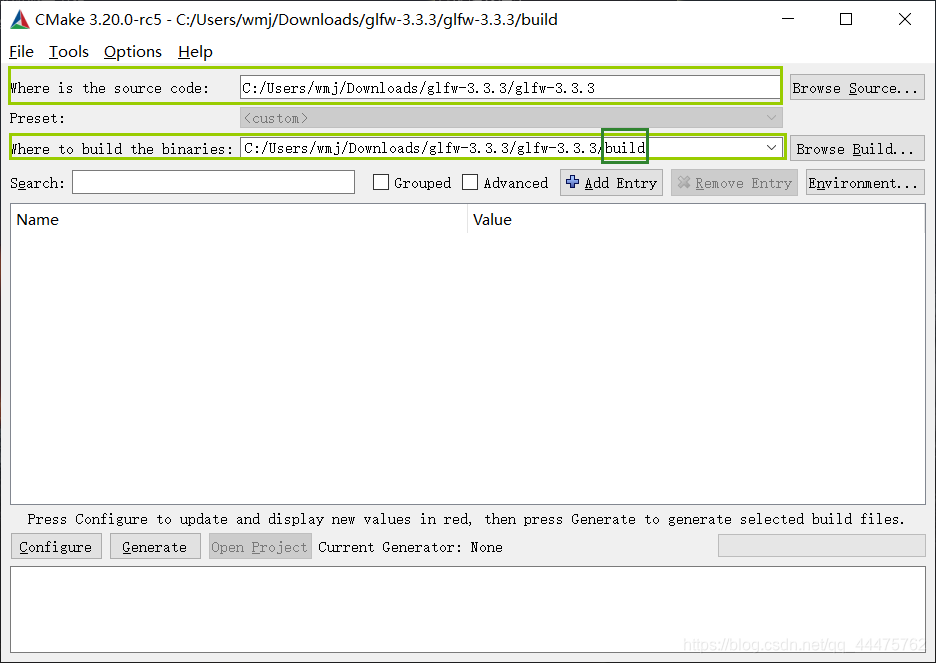
Task: Click the output log text area
Action: pos(467,609)
